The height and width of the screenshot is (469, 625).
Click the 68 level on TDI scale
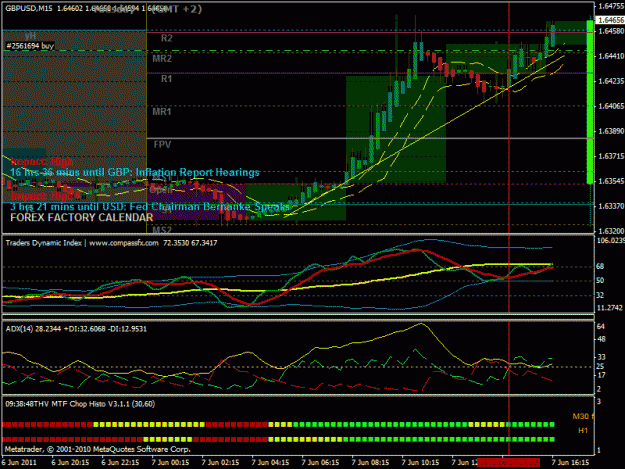(600, 267)
